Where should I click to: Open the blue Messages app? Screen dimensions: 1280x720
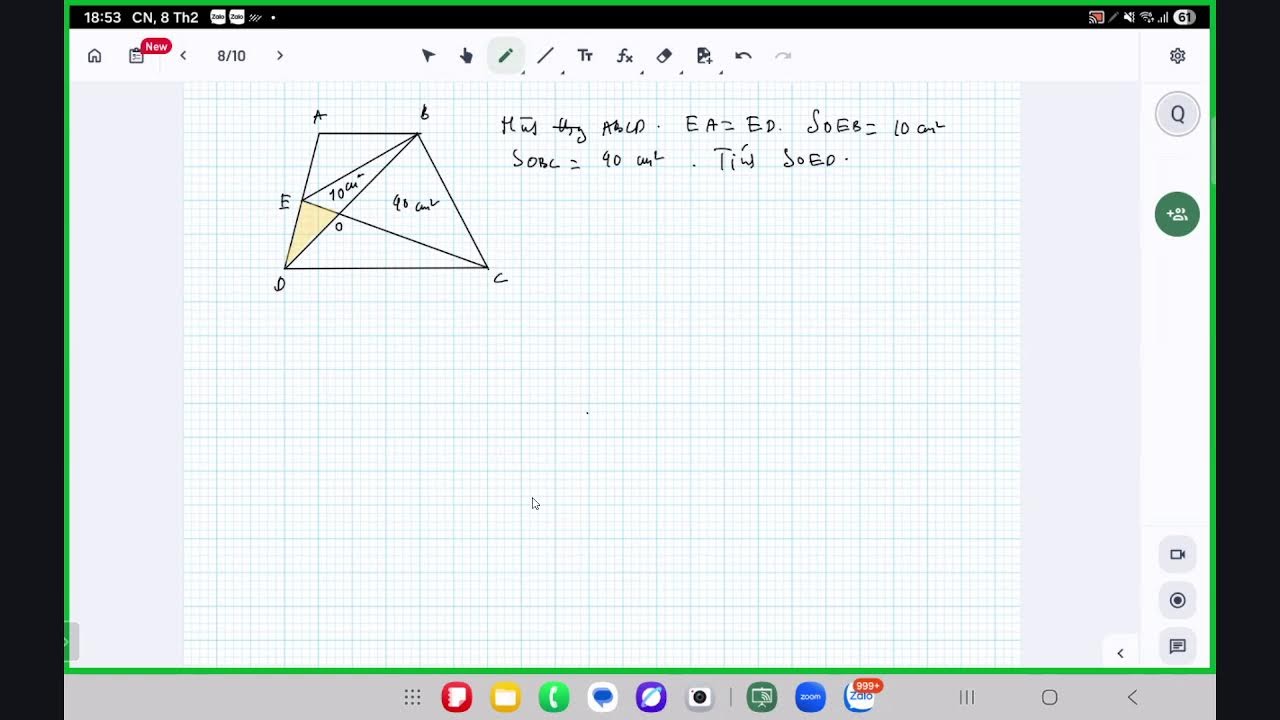pyautogui.click(x=603, y=697)
